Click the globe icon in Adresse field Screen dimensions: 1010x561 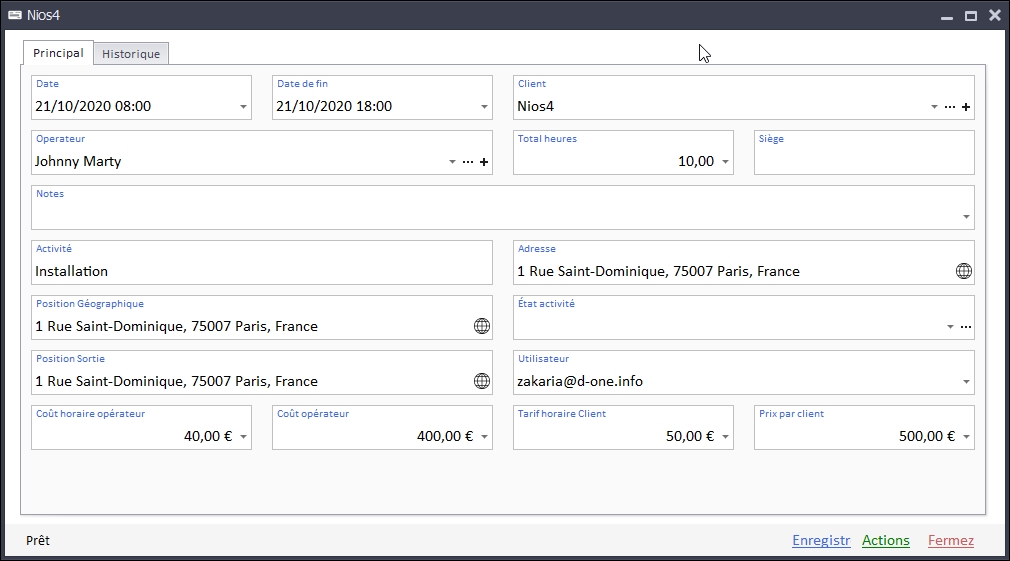click(x=963, y=271)
